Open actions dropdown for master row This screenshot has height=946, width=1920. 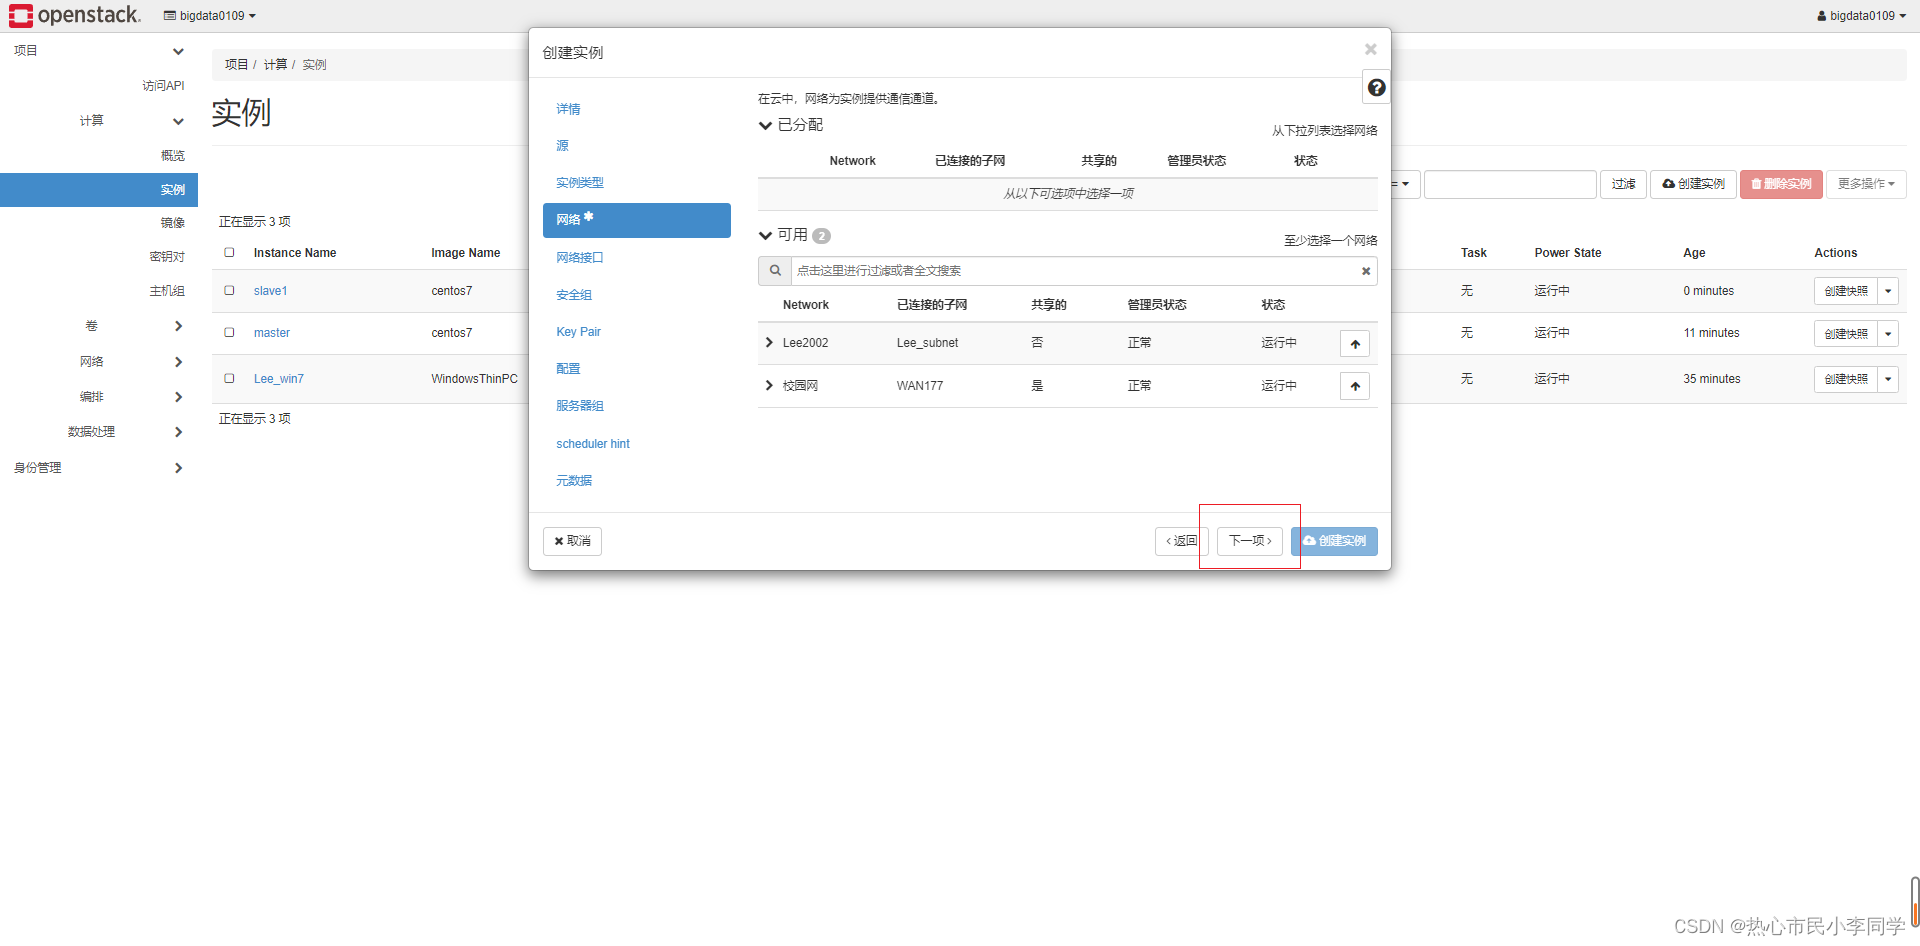tap(1888, 334)
